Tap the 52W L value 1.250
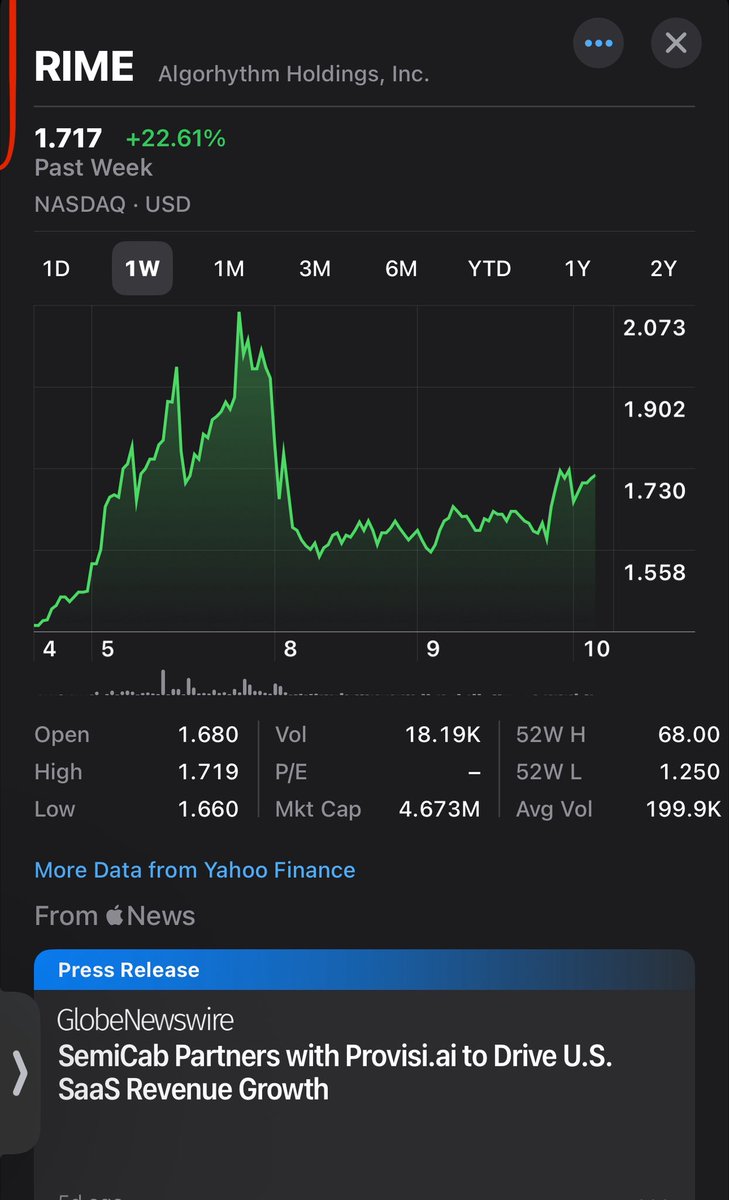Image resolution: width=729 pixels, height=1200 pixels. 688,772
